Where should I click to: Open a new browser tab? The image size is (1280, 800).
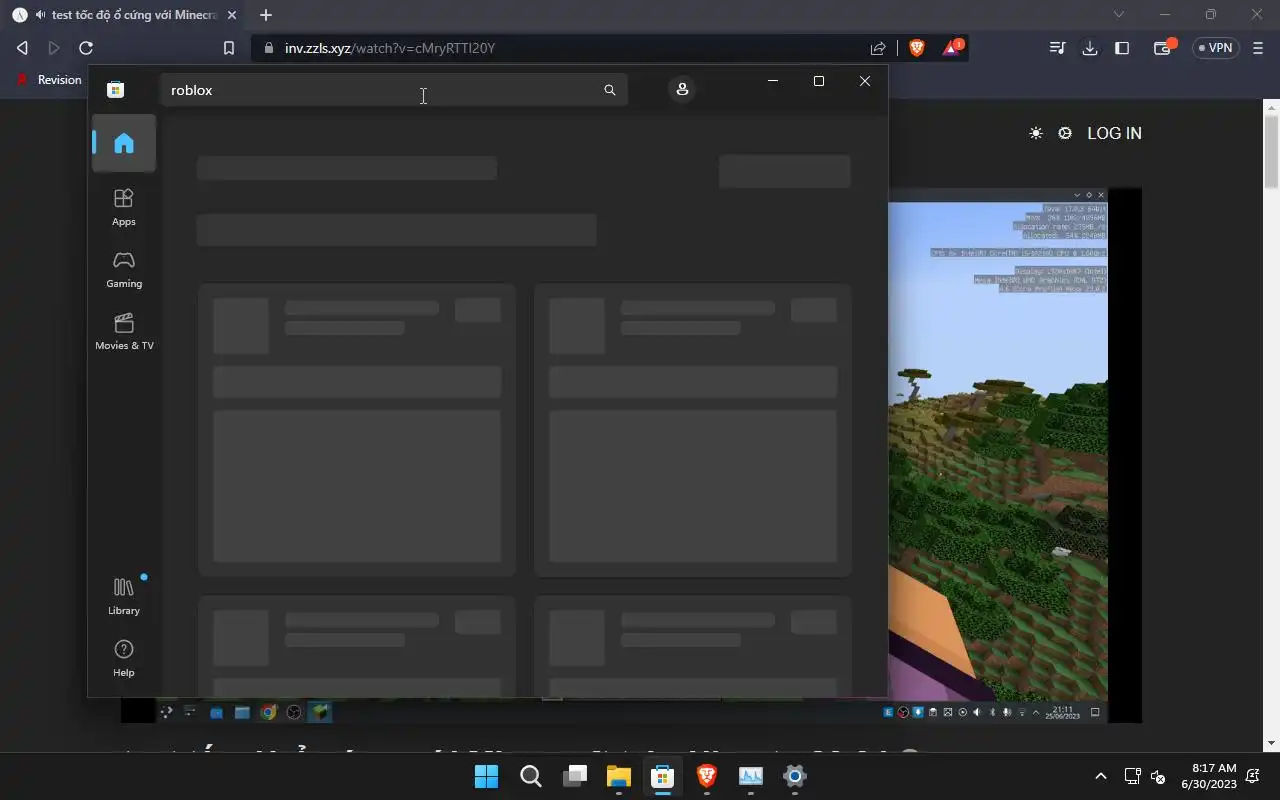point(266,15)
